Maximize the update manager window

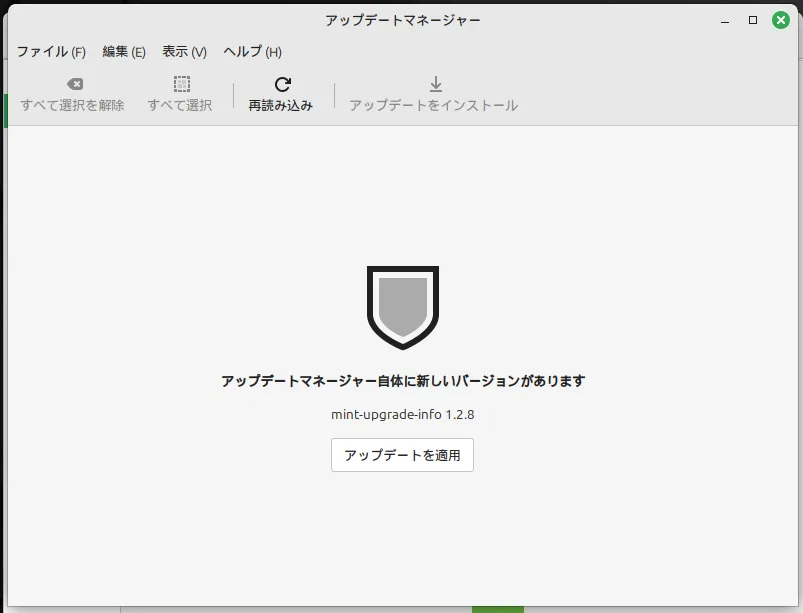(753, 20)
